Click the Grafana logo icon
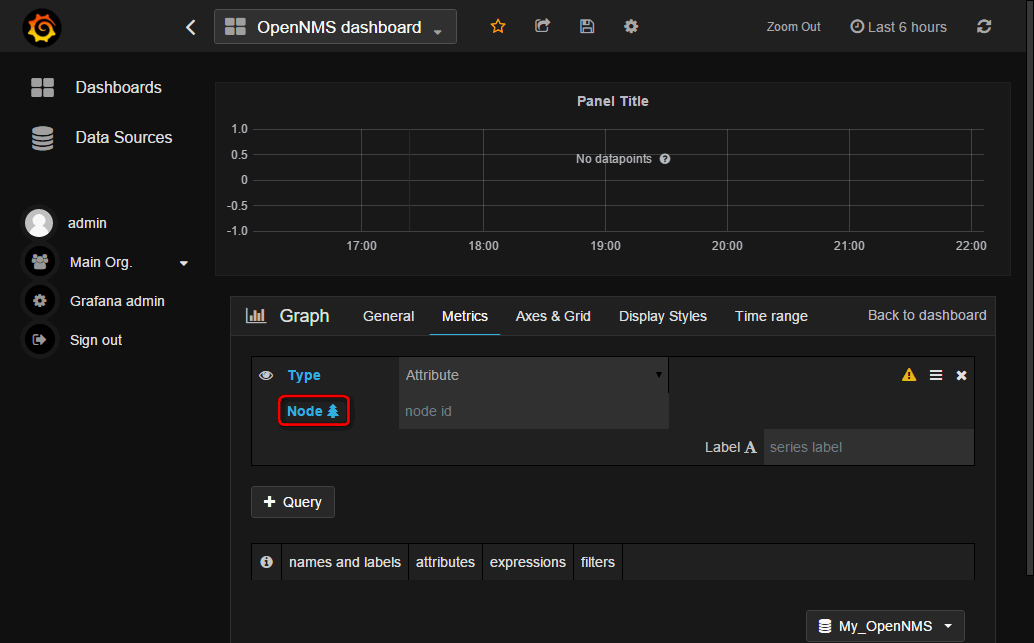 click(x=42, y=28)
